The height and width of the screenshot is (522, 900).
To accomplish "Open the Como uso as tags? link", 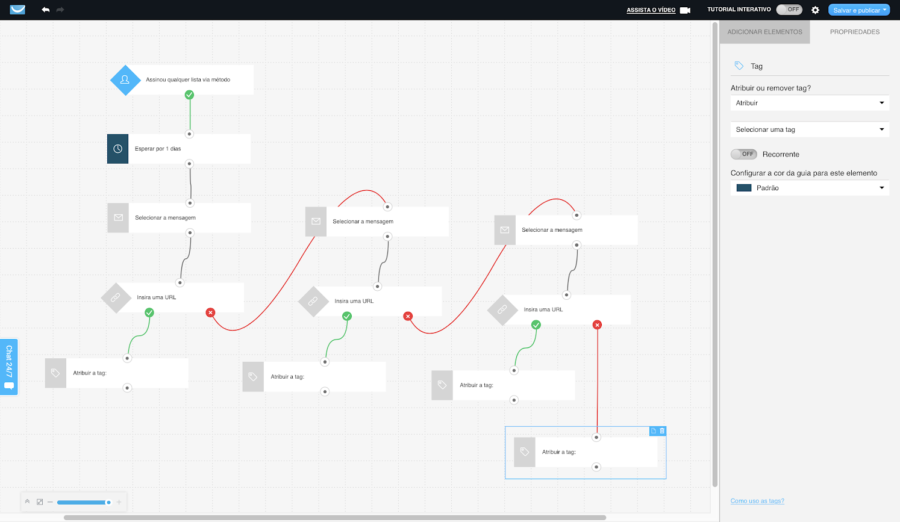I will 757,501.
